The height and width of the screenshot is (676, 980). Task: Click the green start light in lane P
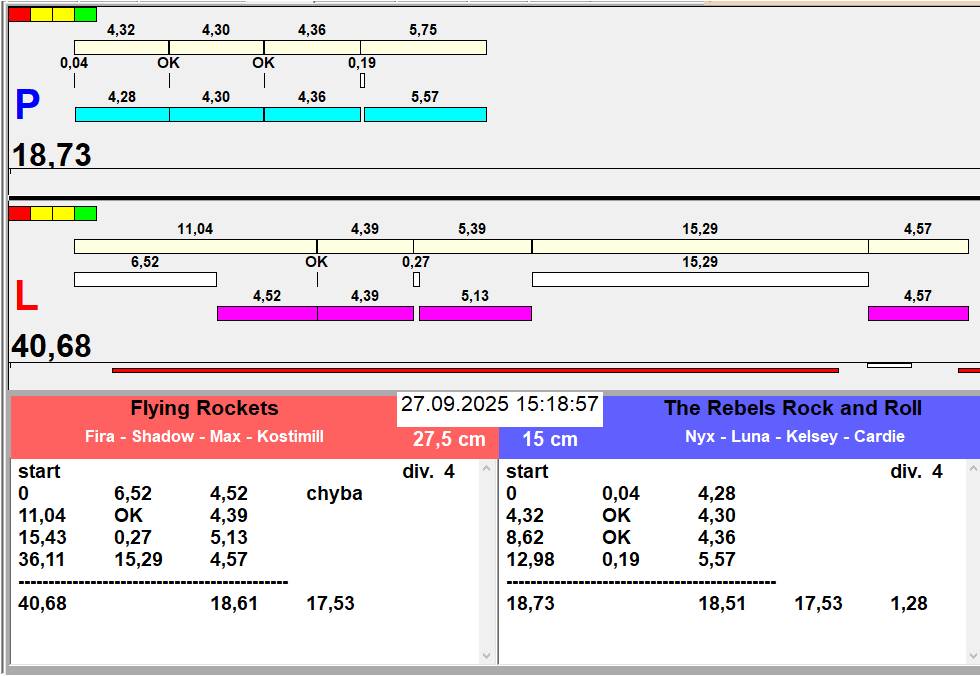86,14
